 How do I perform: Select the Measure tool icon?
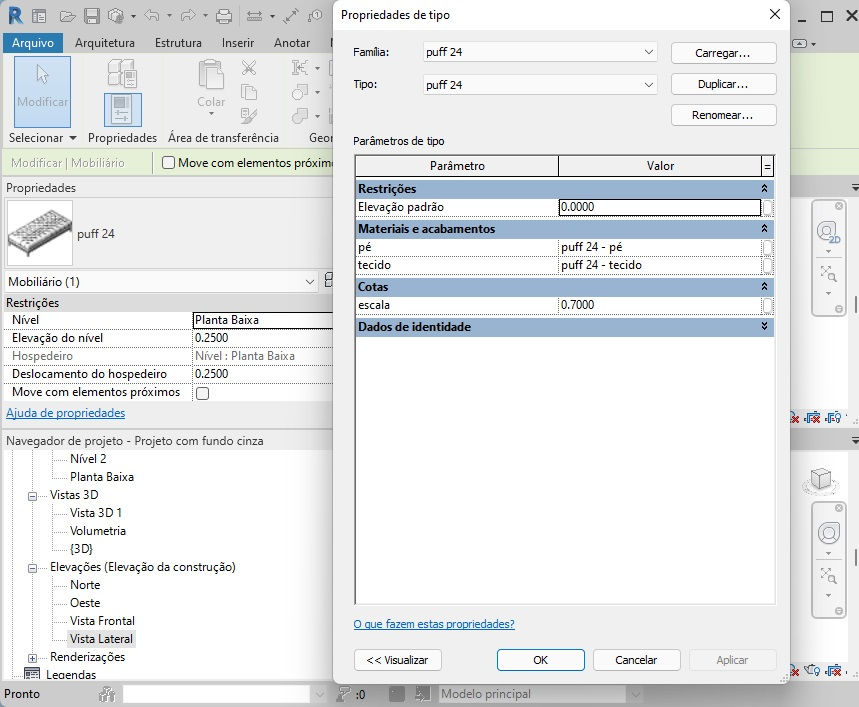255,15
